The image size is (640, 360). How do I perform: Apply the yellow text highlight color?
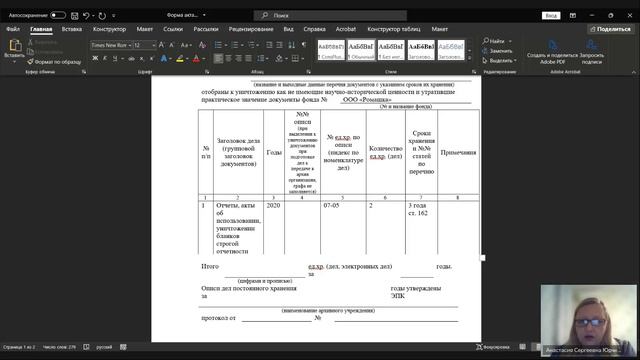click(180, 59)
